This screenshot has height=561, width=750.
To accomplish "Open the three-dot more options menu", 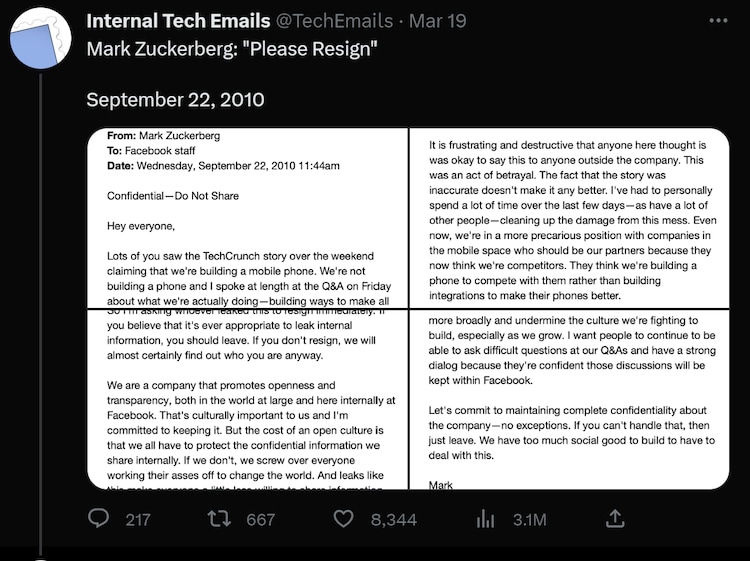I will [718, 20].
